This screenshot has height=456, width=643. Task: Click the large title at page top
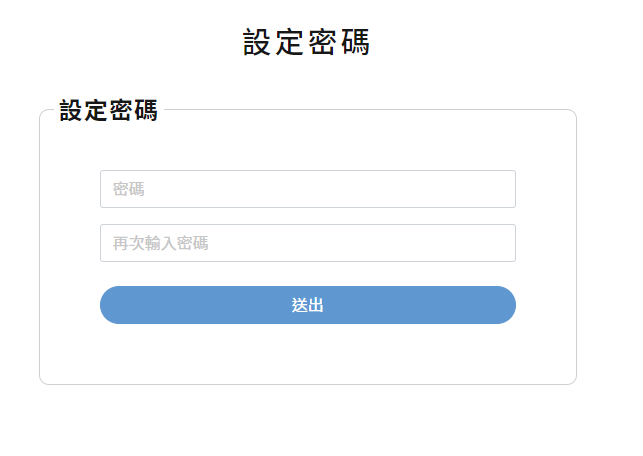pos(307,42)
